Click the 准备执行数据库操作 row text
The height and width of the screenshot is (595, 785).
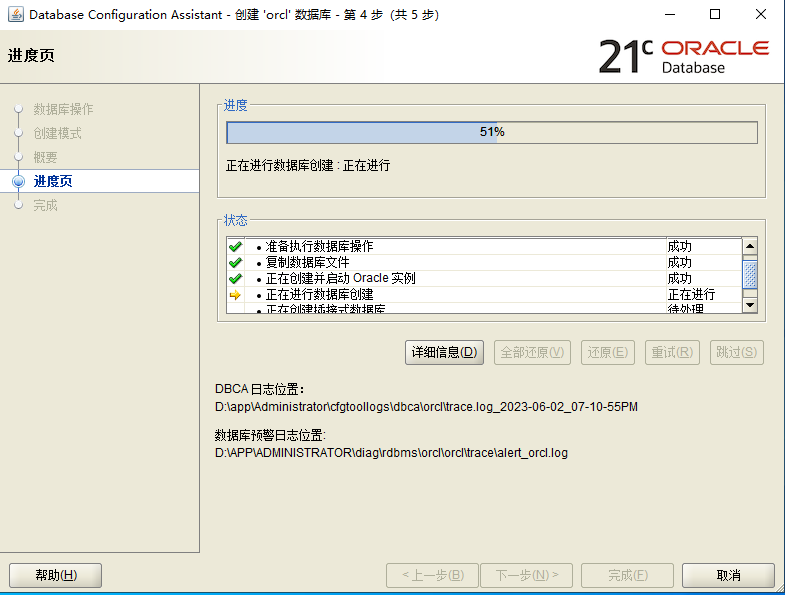pyautogui.click(x=319, y=246)
